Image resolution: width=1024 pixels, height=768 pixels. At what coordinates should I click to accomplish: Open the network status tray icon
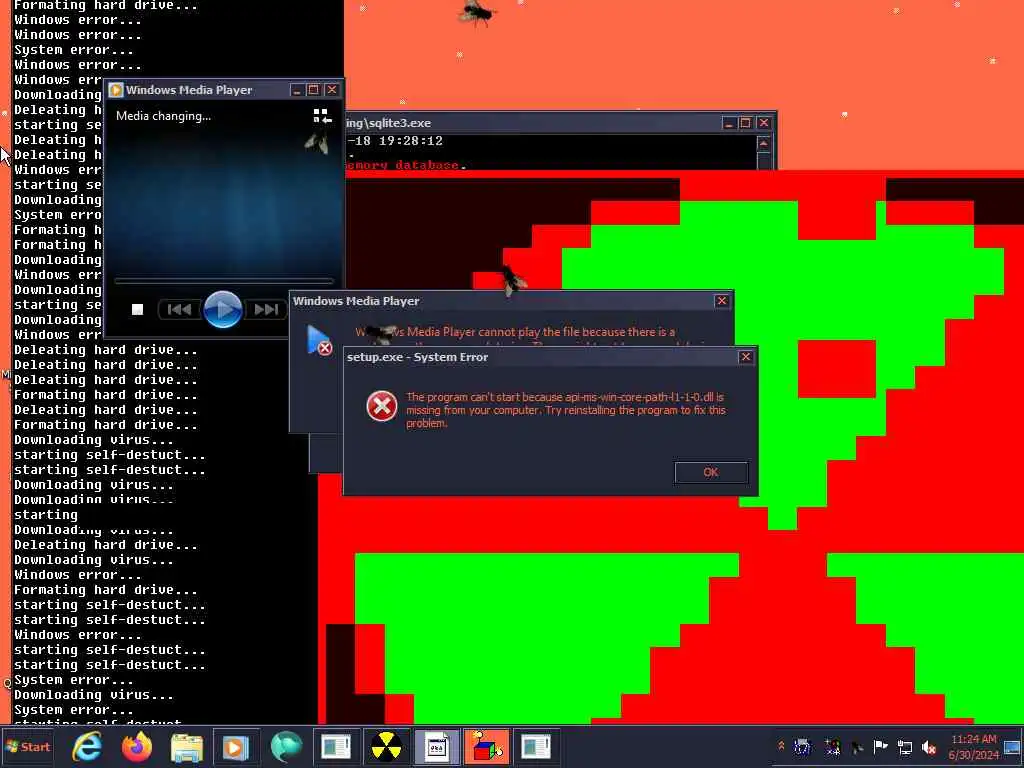905,747
